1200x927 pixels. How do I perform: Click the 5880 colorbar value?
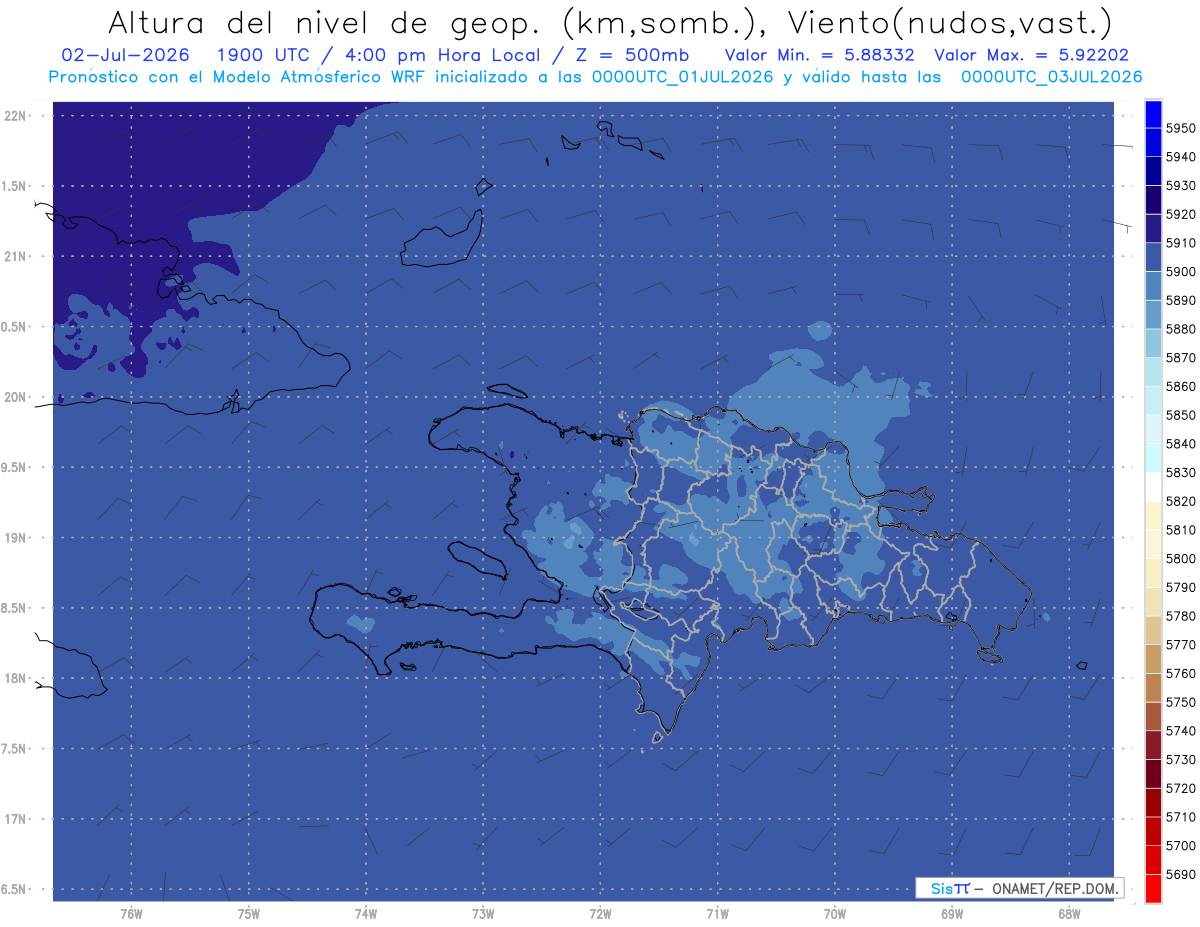(x=1181, y=328)
